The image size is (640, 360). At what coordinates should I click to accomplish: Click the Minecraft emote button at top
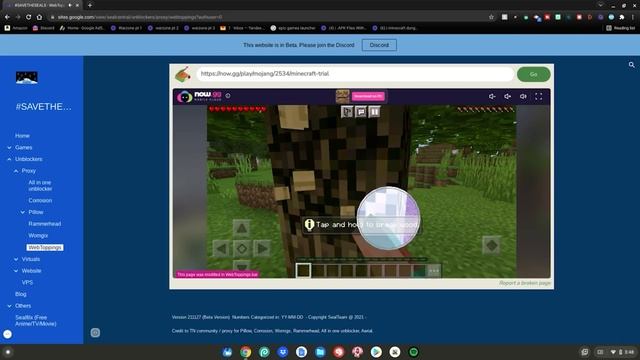point(347,111)
